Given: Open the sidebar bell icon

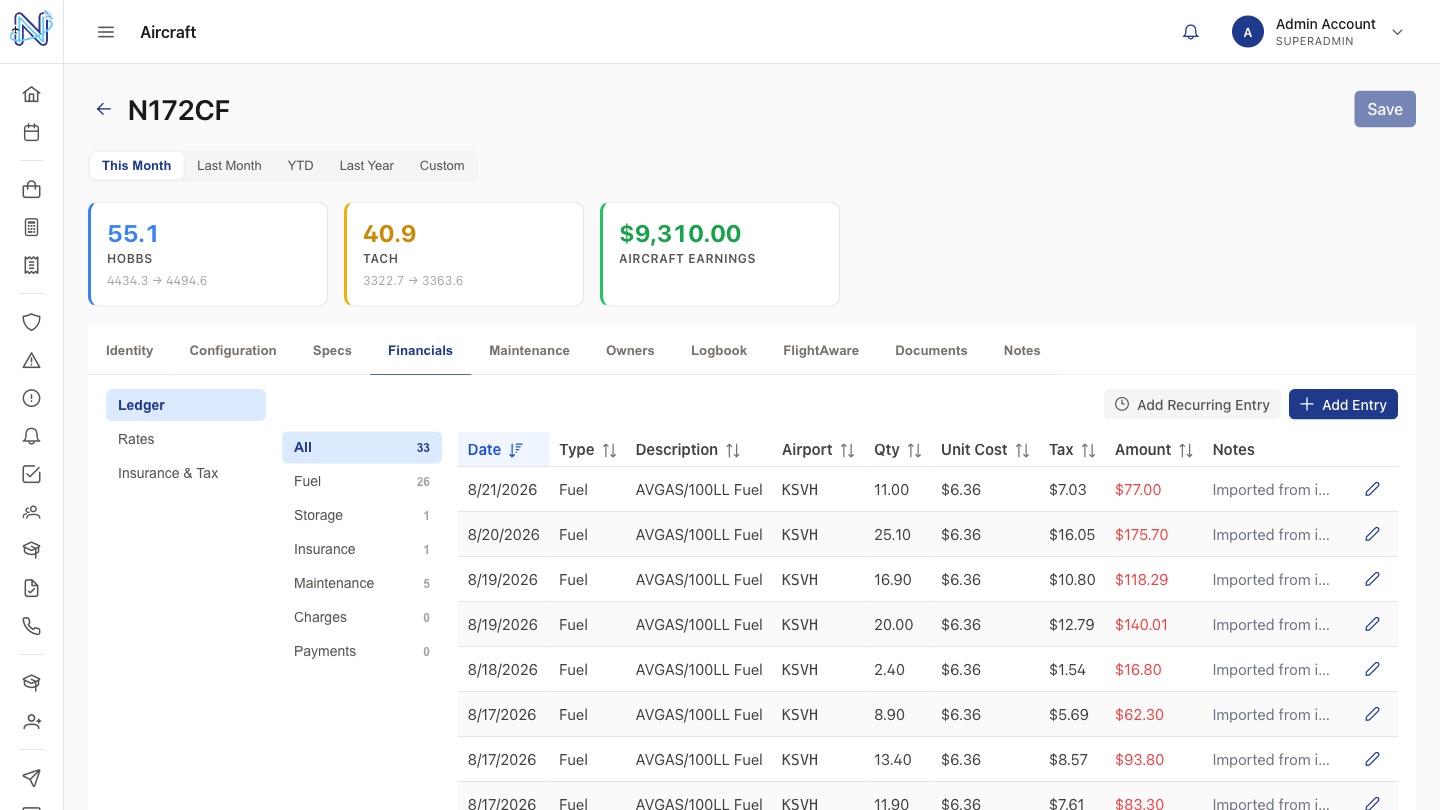Looking at the screenshot, I should tap(32, 436).
